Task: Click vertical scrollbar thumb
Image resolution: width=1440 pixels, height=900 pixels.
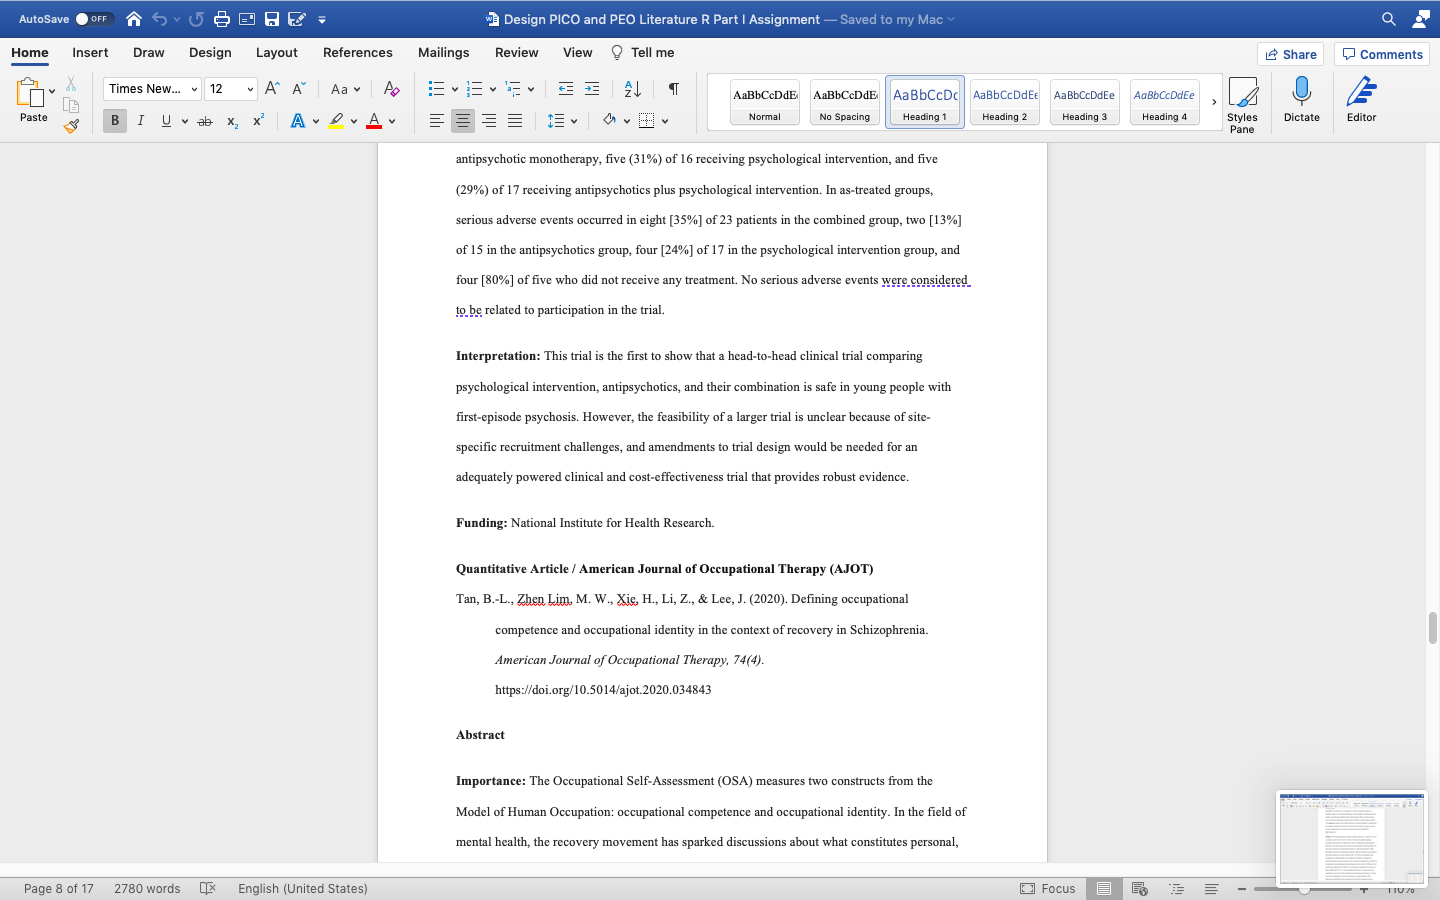Action: click(1432, 628)
